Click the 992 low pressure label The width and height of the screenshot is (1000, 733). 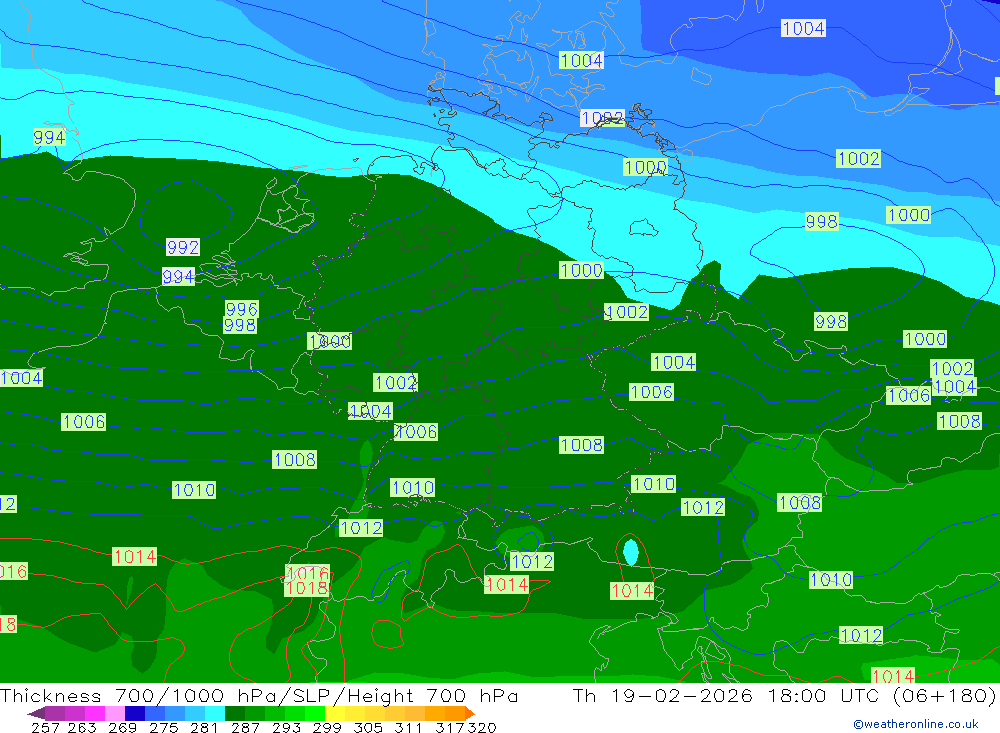pos(183,247)
